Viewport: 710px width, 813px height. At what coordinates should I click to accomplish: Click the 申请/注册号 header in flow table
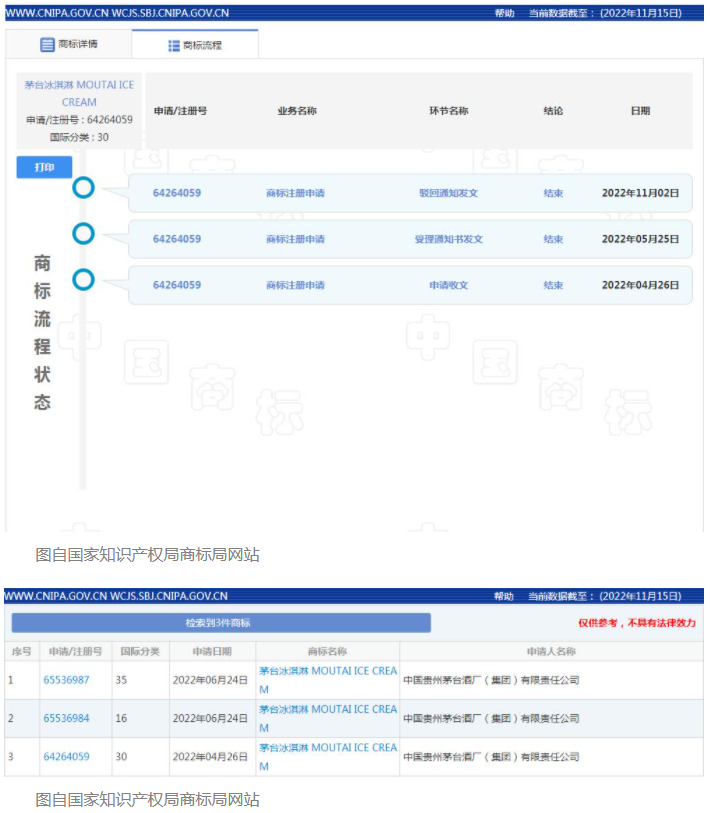tap(180, 111)
